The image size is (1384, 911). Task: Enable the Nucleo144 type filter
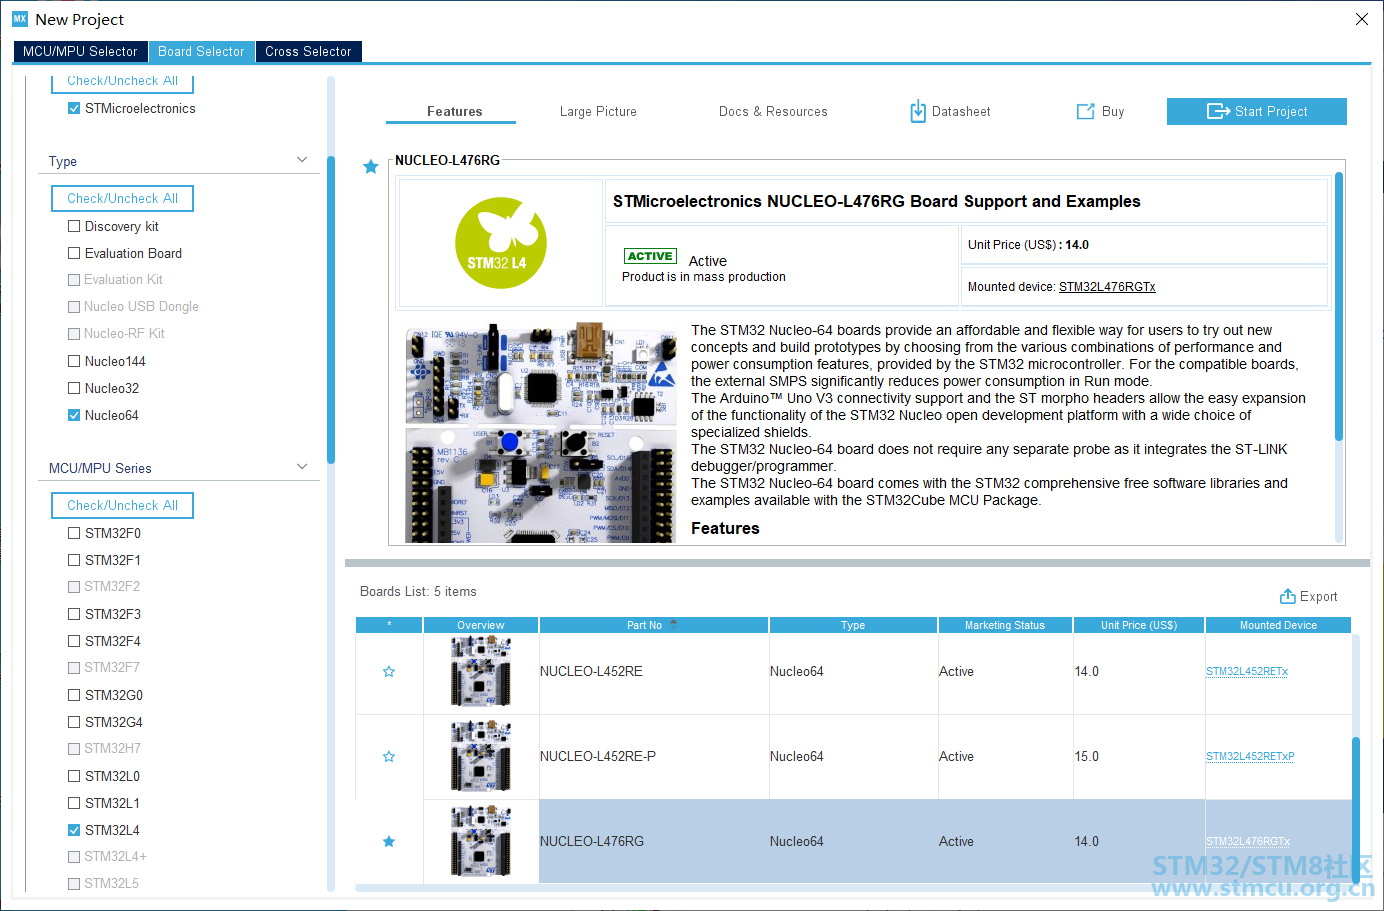pos(74,361)
